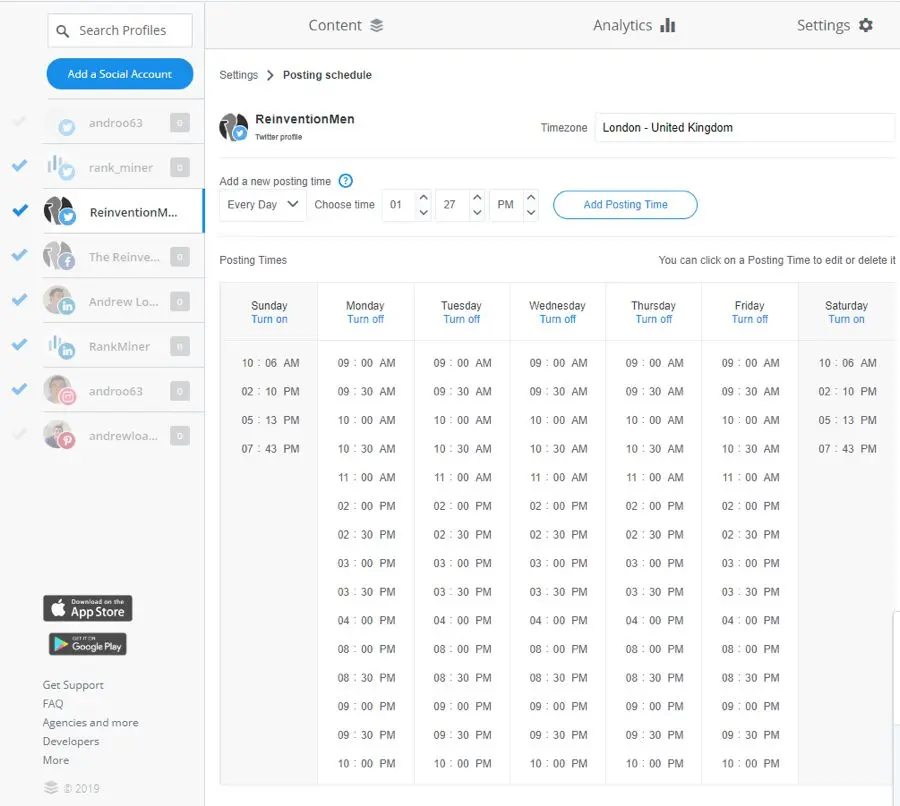
Task: Turn on Sunday posting schedule
Action: pos(269,319)
